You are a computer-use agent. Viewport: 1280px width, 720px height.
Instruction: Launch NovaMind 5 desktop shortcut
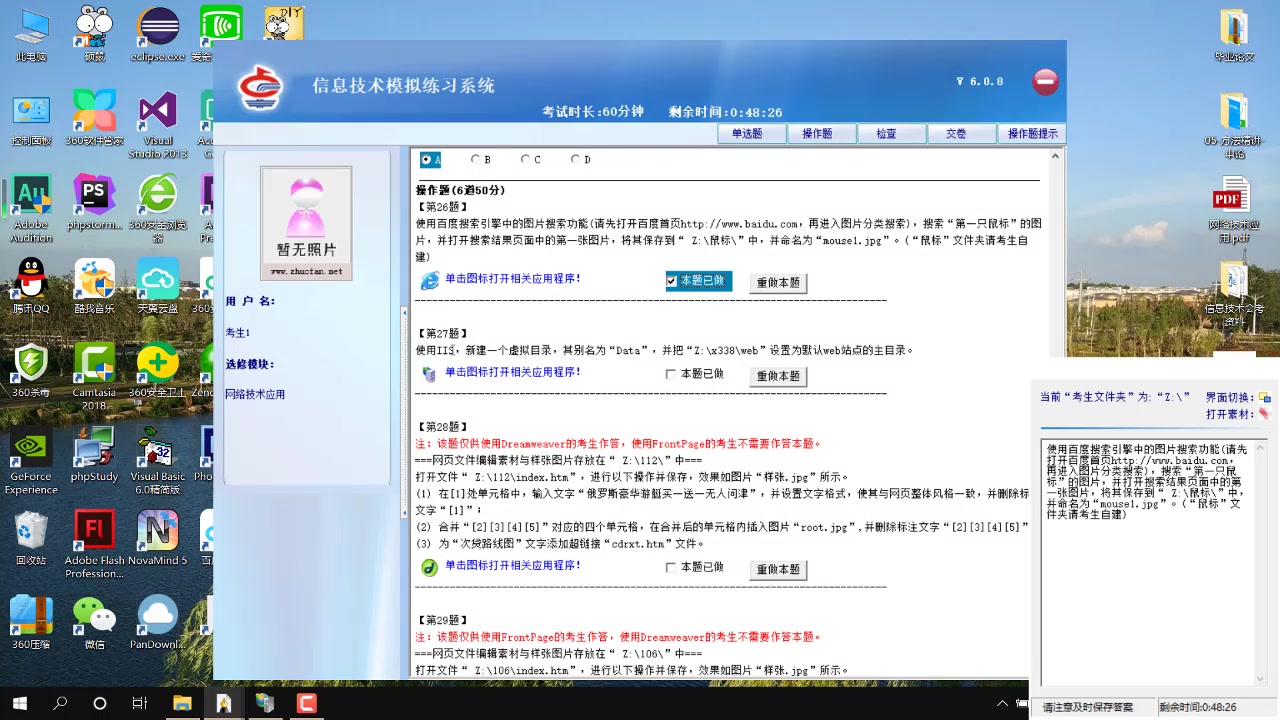click(x=158, y=539)
